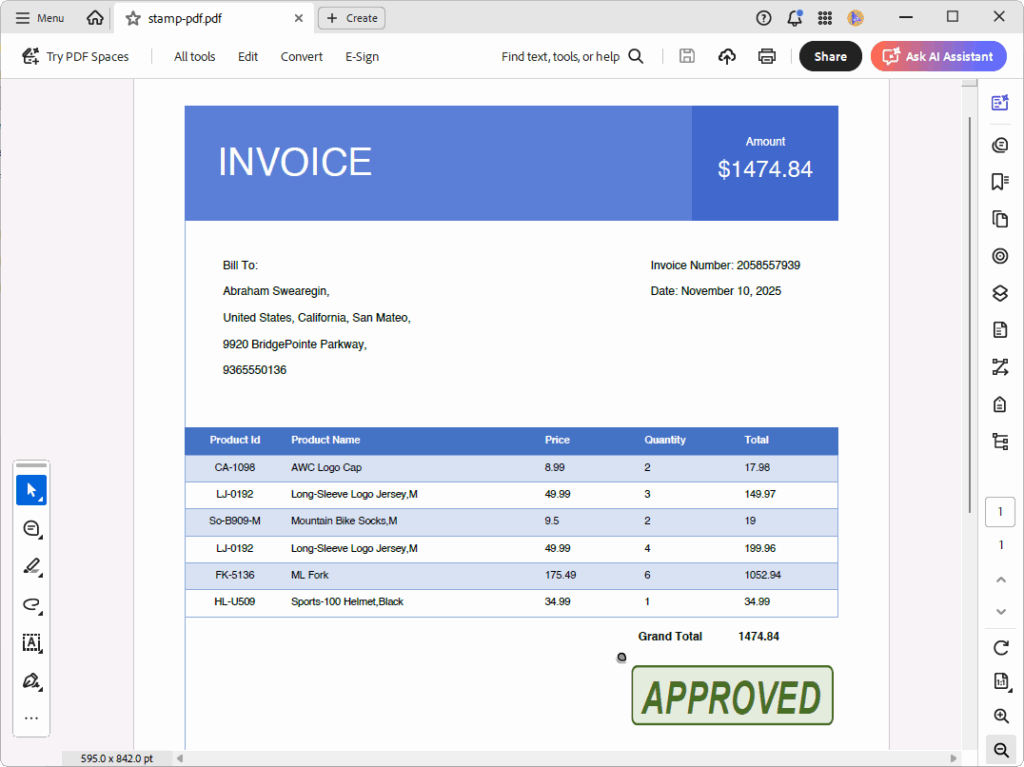The image size is (1024, 767).
Task: Expand the sign tool options in the left toolbar
Action: pos(31,681)
